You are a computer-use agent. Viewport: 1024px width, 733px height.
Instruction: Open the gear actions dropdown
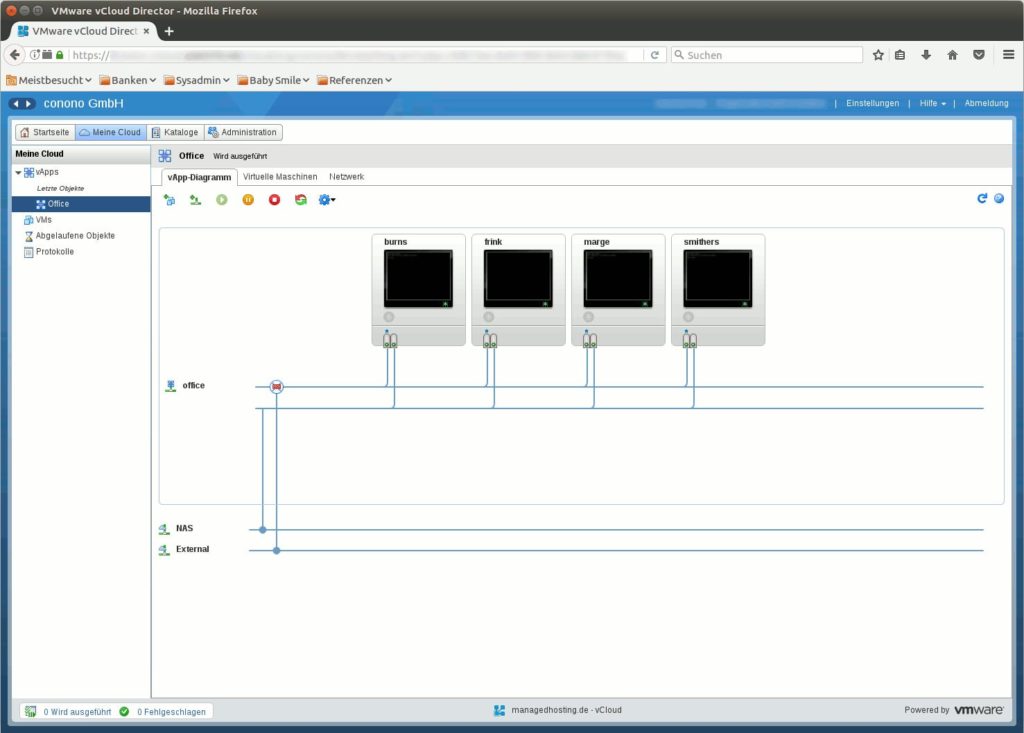click(327, 200)
